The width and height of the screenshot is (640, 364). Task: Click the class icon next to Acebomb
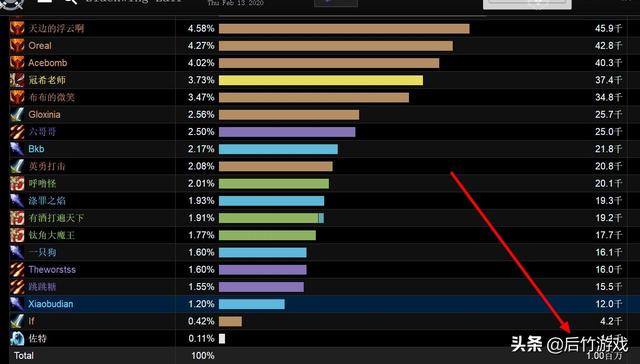click(17, 63)
